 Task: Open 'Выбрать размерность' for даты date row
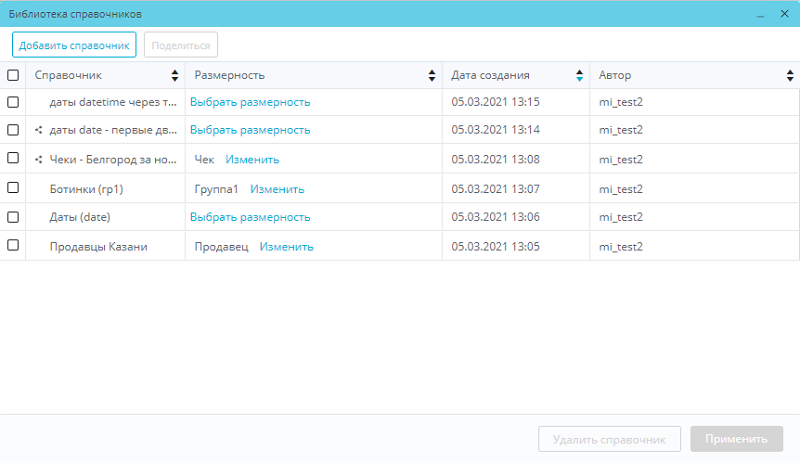tap(250, 130)
